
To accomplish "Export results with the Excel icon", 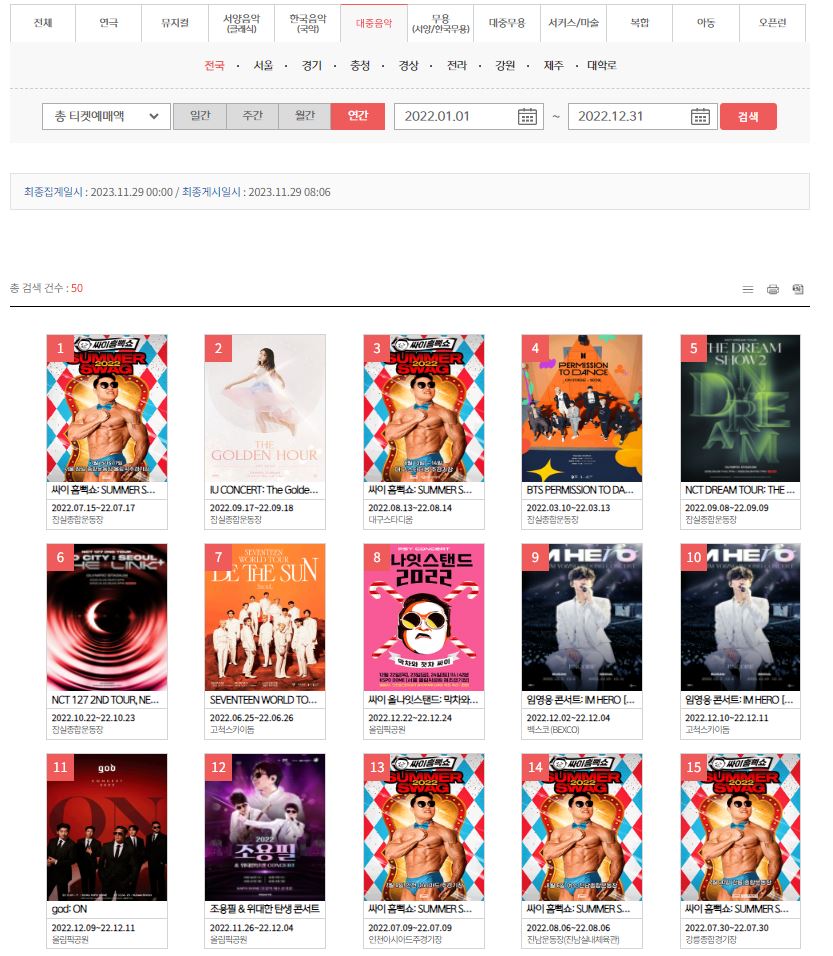I will coord(798,289).
